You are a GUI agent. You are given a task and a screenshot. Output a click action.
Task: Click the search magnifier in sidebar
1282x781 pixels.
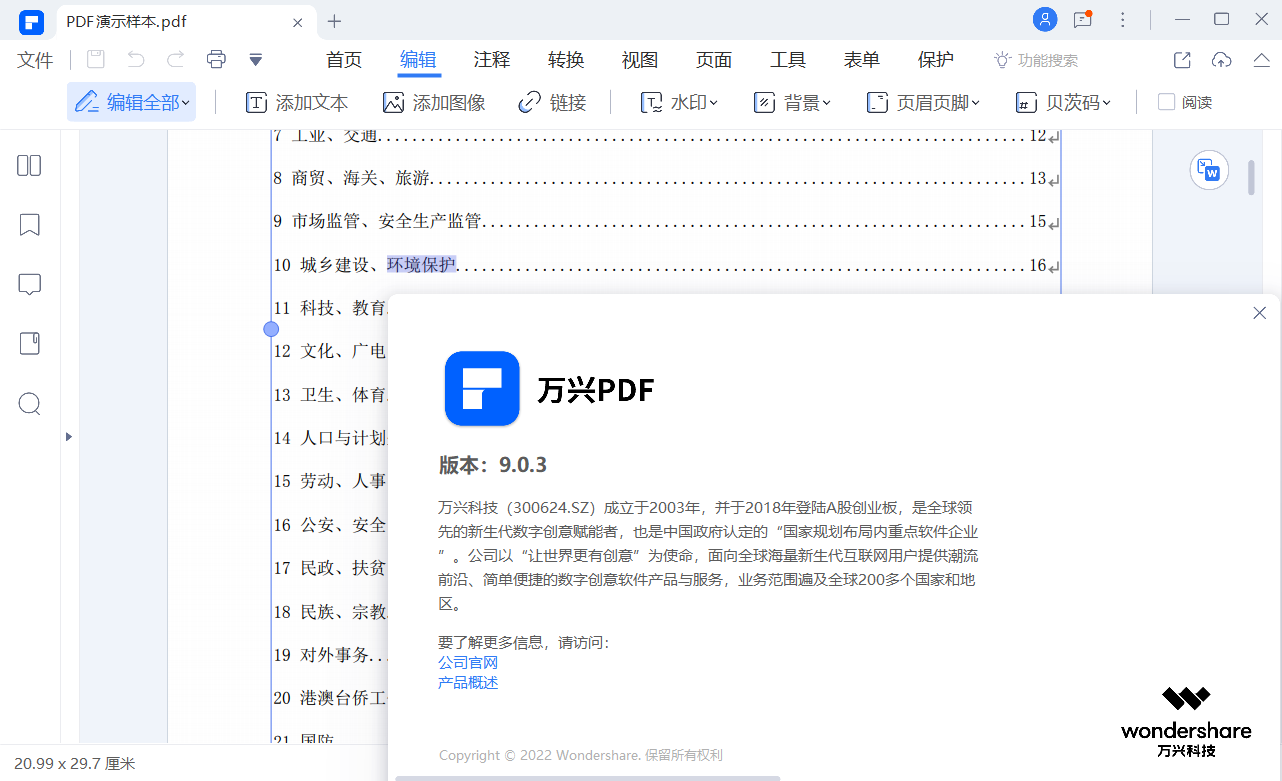(x=29, y=404)
